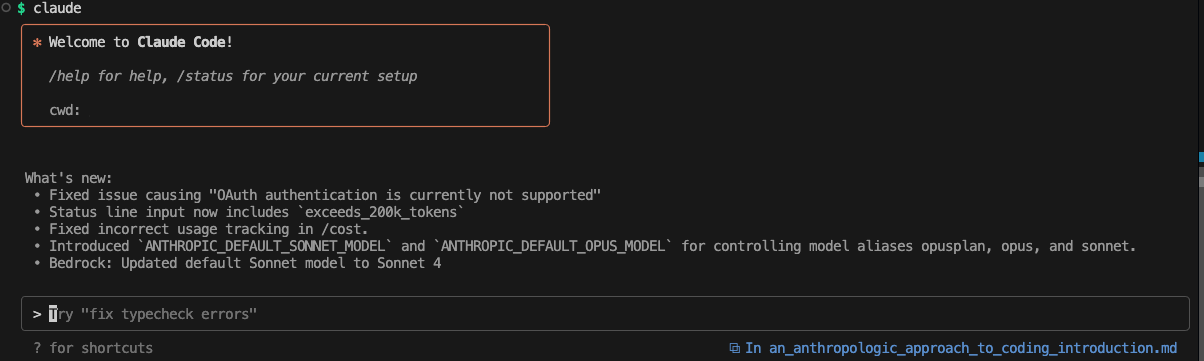The height and width of the screenshot is (361, 1204).
Task: Click the 'cwd:' line in the welcome box
Action: 65,110
